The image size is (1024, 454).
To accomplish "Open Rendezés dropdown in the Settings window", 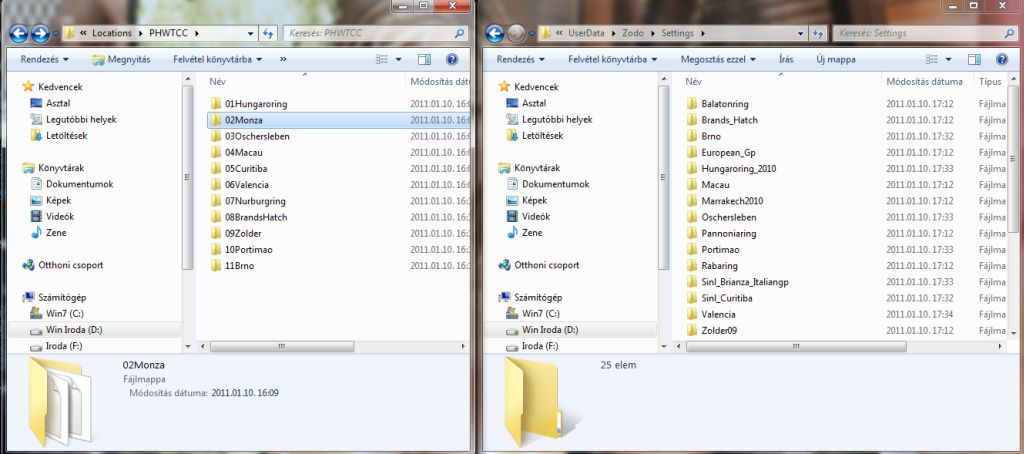I will 520,59.
